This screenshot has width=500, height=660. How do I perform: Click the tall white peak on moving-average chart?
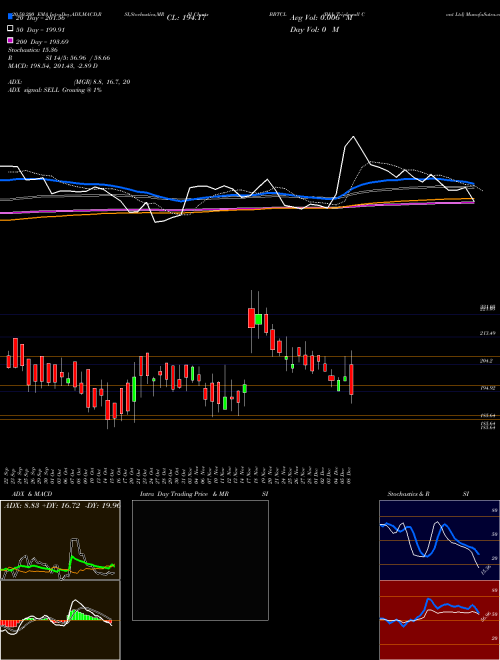[353, 137]
